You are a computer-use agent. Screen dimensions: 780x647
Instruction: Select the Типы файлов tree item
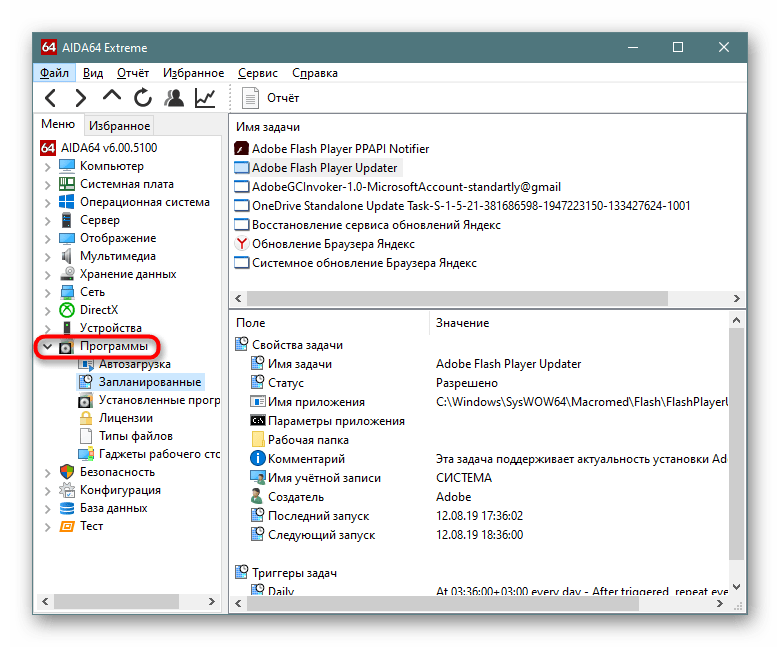pos(135,436)
